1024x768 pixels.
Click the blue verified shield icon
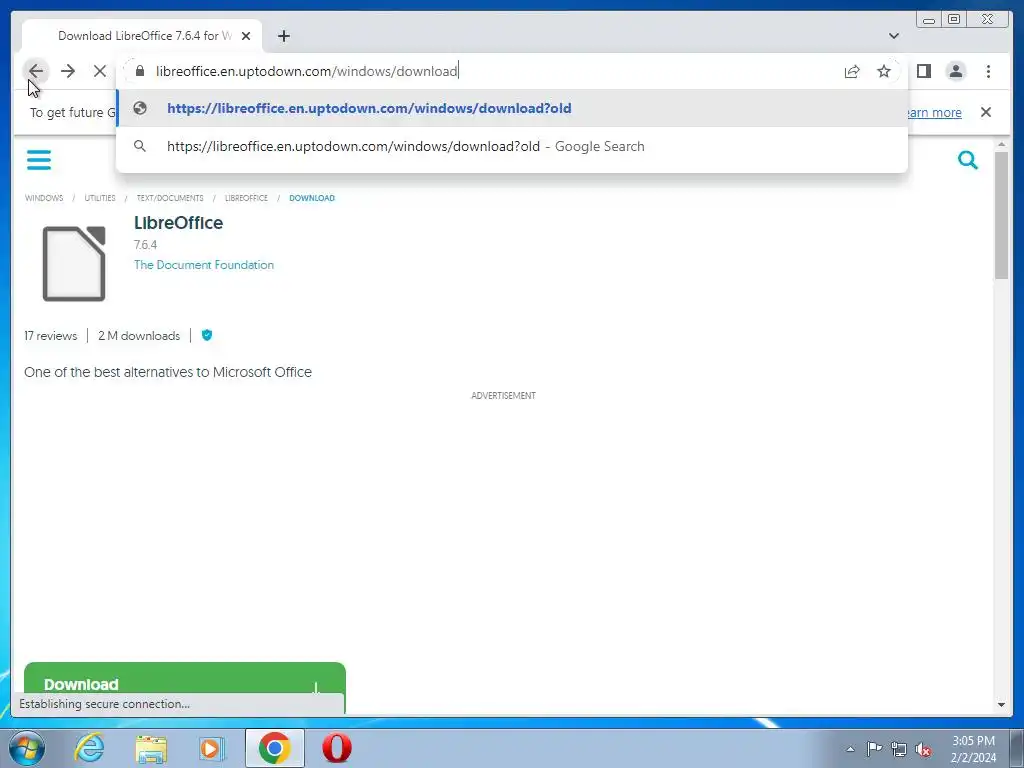tap(207, 335)
